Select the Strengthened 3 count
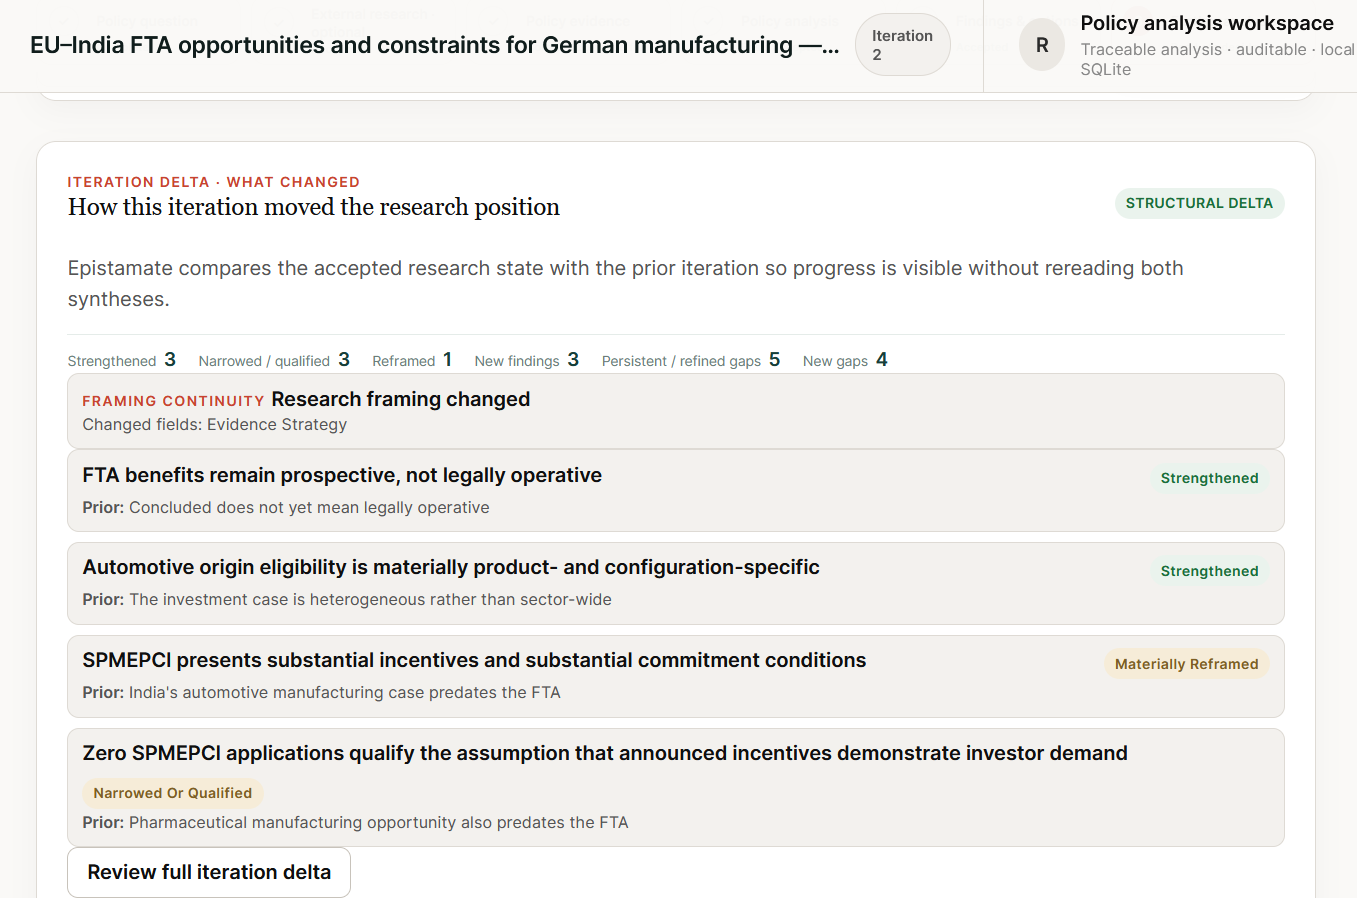 click(x=122, y=360)
